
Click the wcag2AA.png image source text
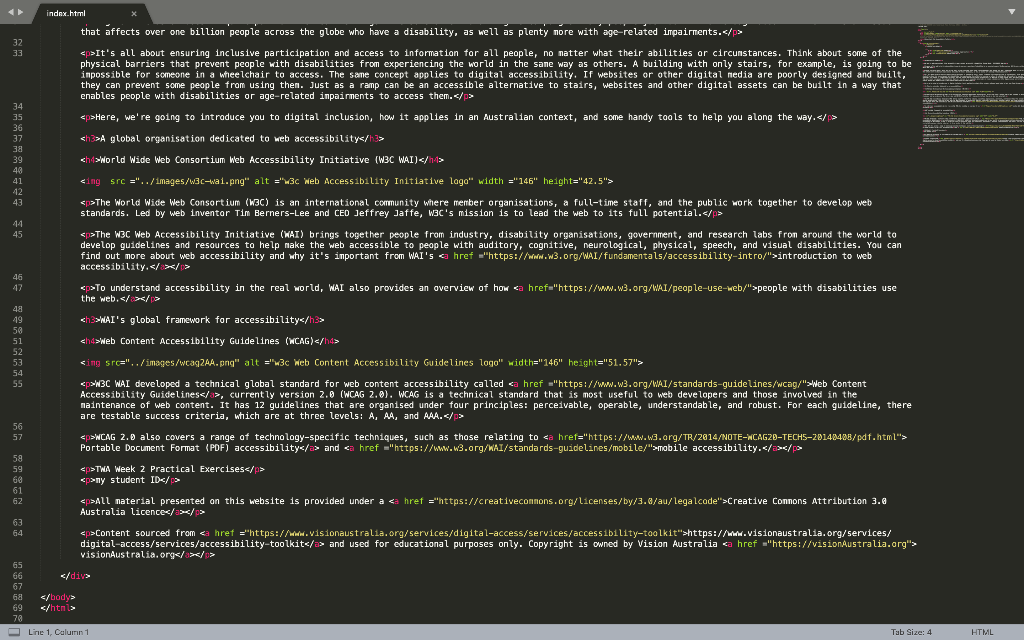point(175,362)
